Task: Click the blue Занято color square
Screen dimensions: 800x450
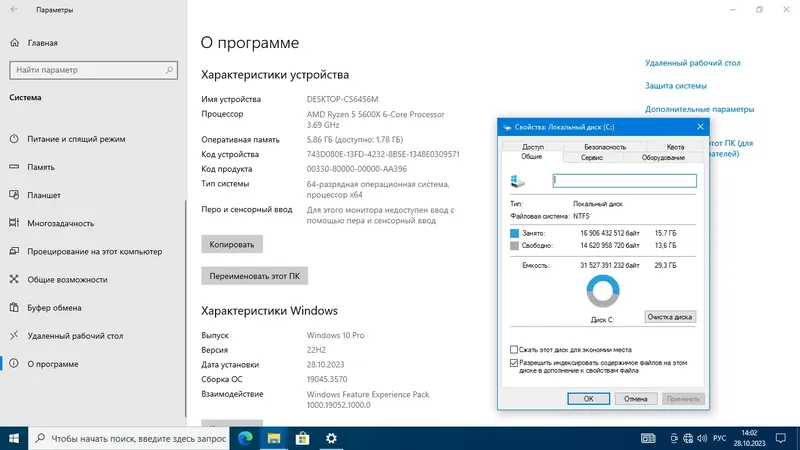Action: [x=514, y=233]
